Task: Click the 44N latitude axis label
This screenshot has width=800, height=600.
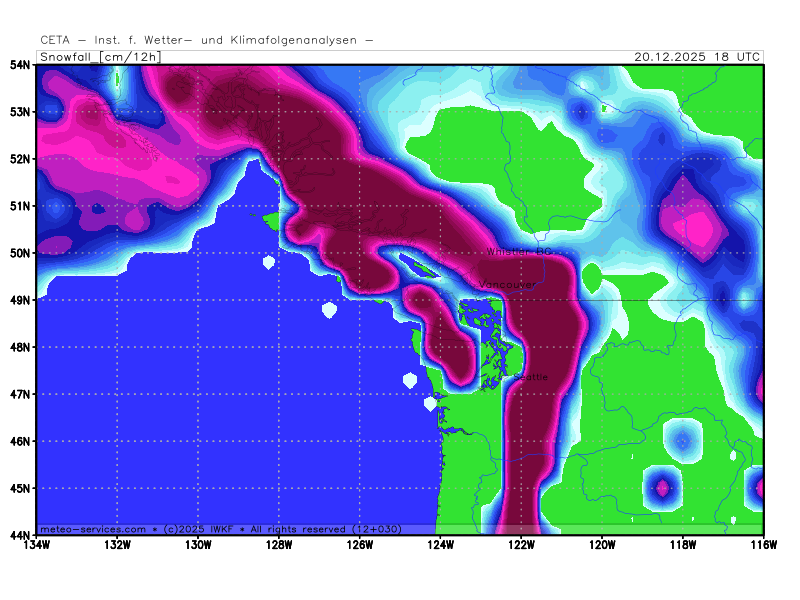Action: (19, 535)
